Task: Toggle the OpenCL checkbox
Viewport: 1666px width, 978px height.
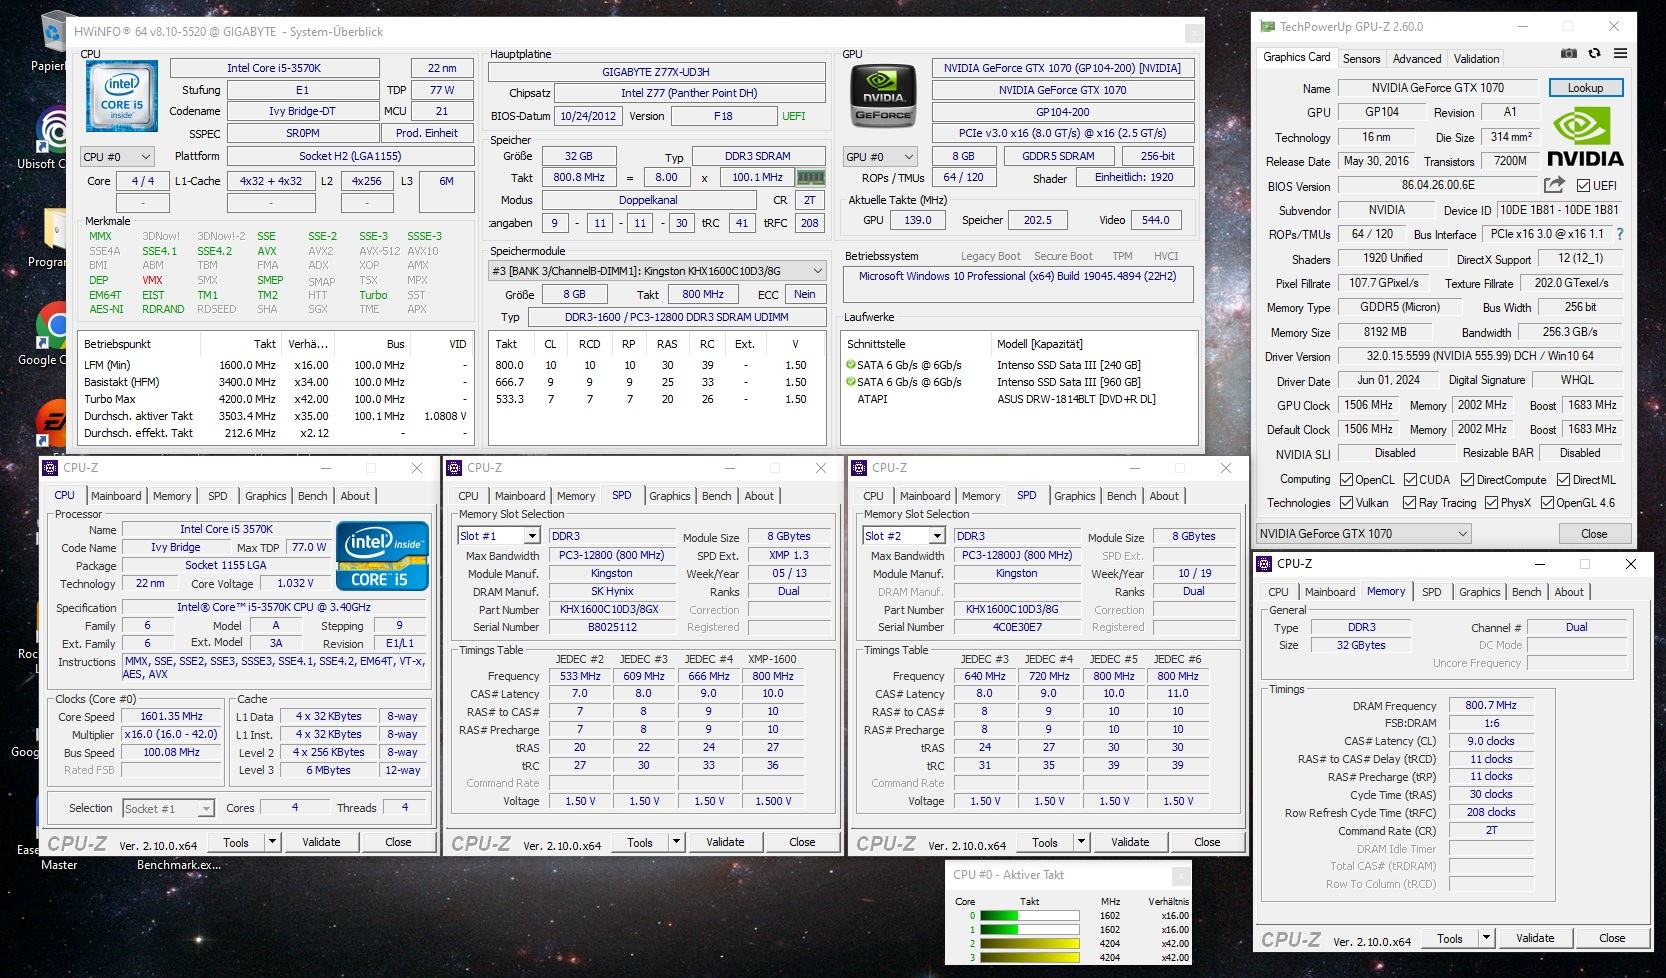Action: pos(1346,480)
